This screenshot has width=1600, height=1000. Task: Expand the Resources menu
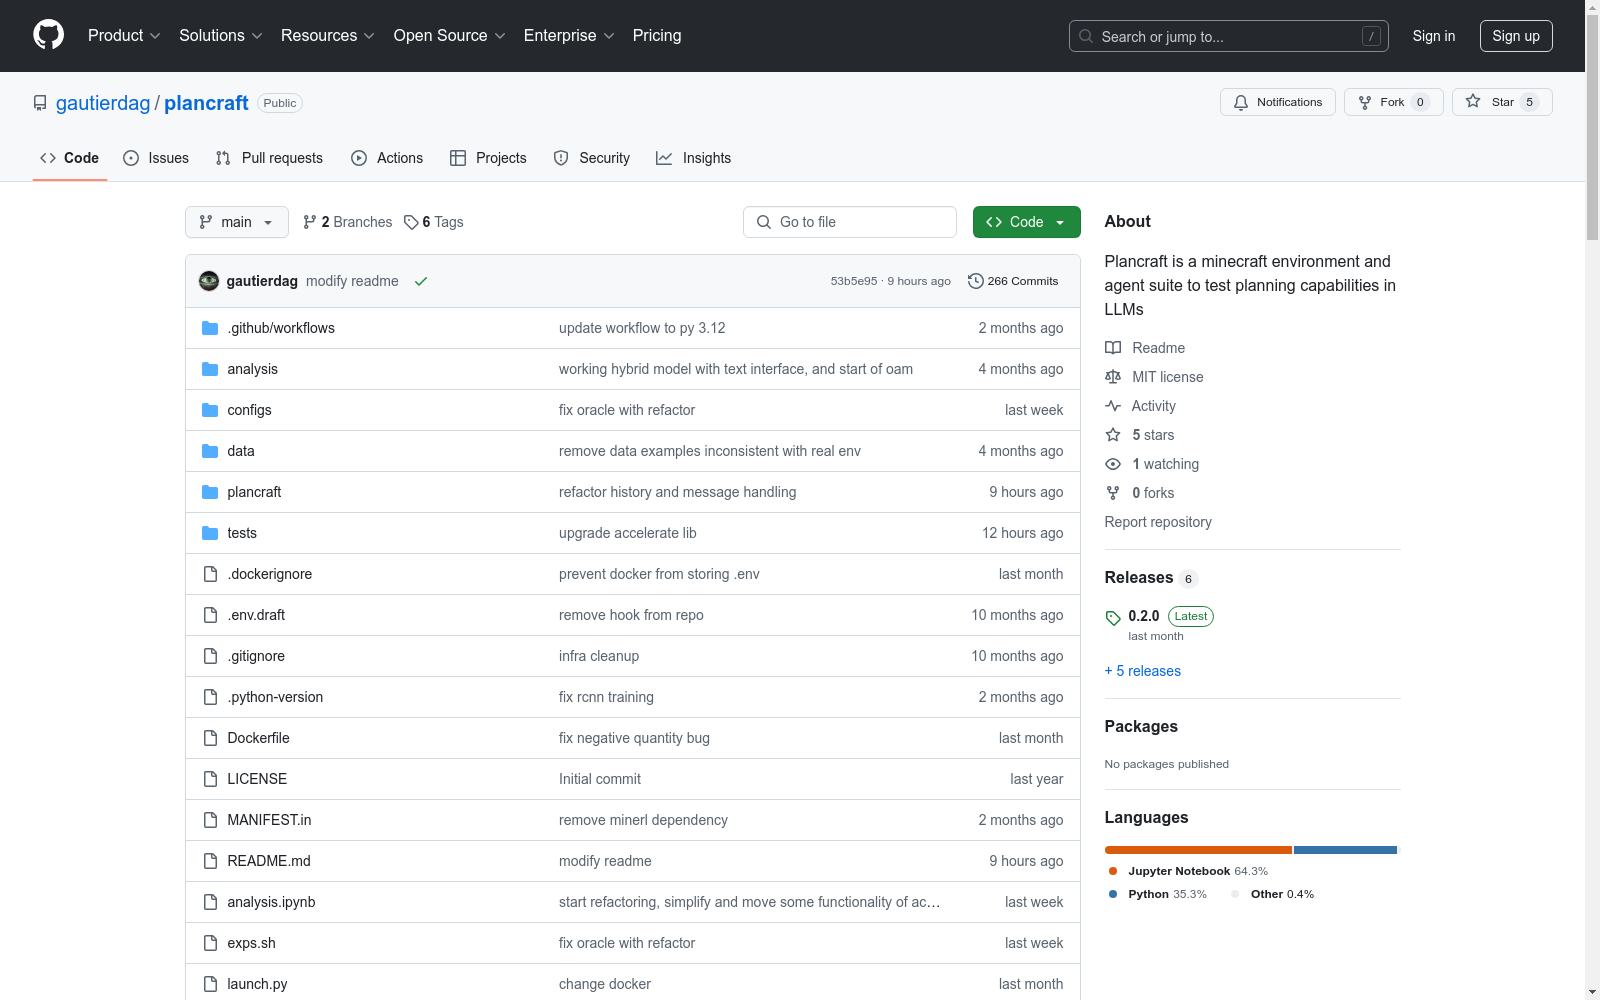click(328, 36)
